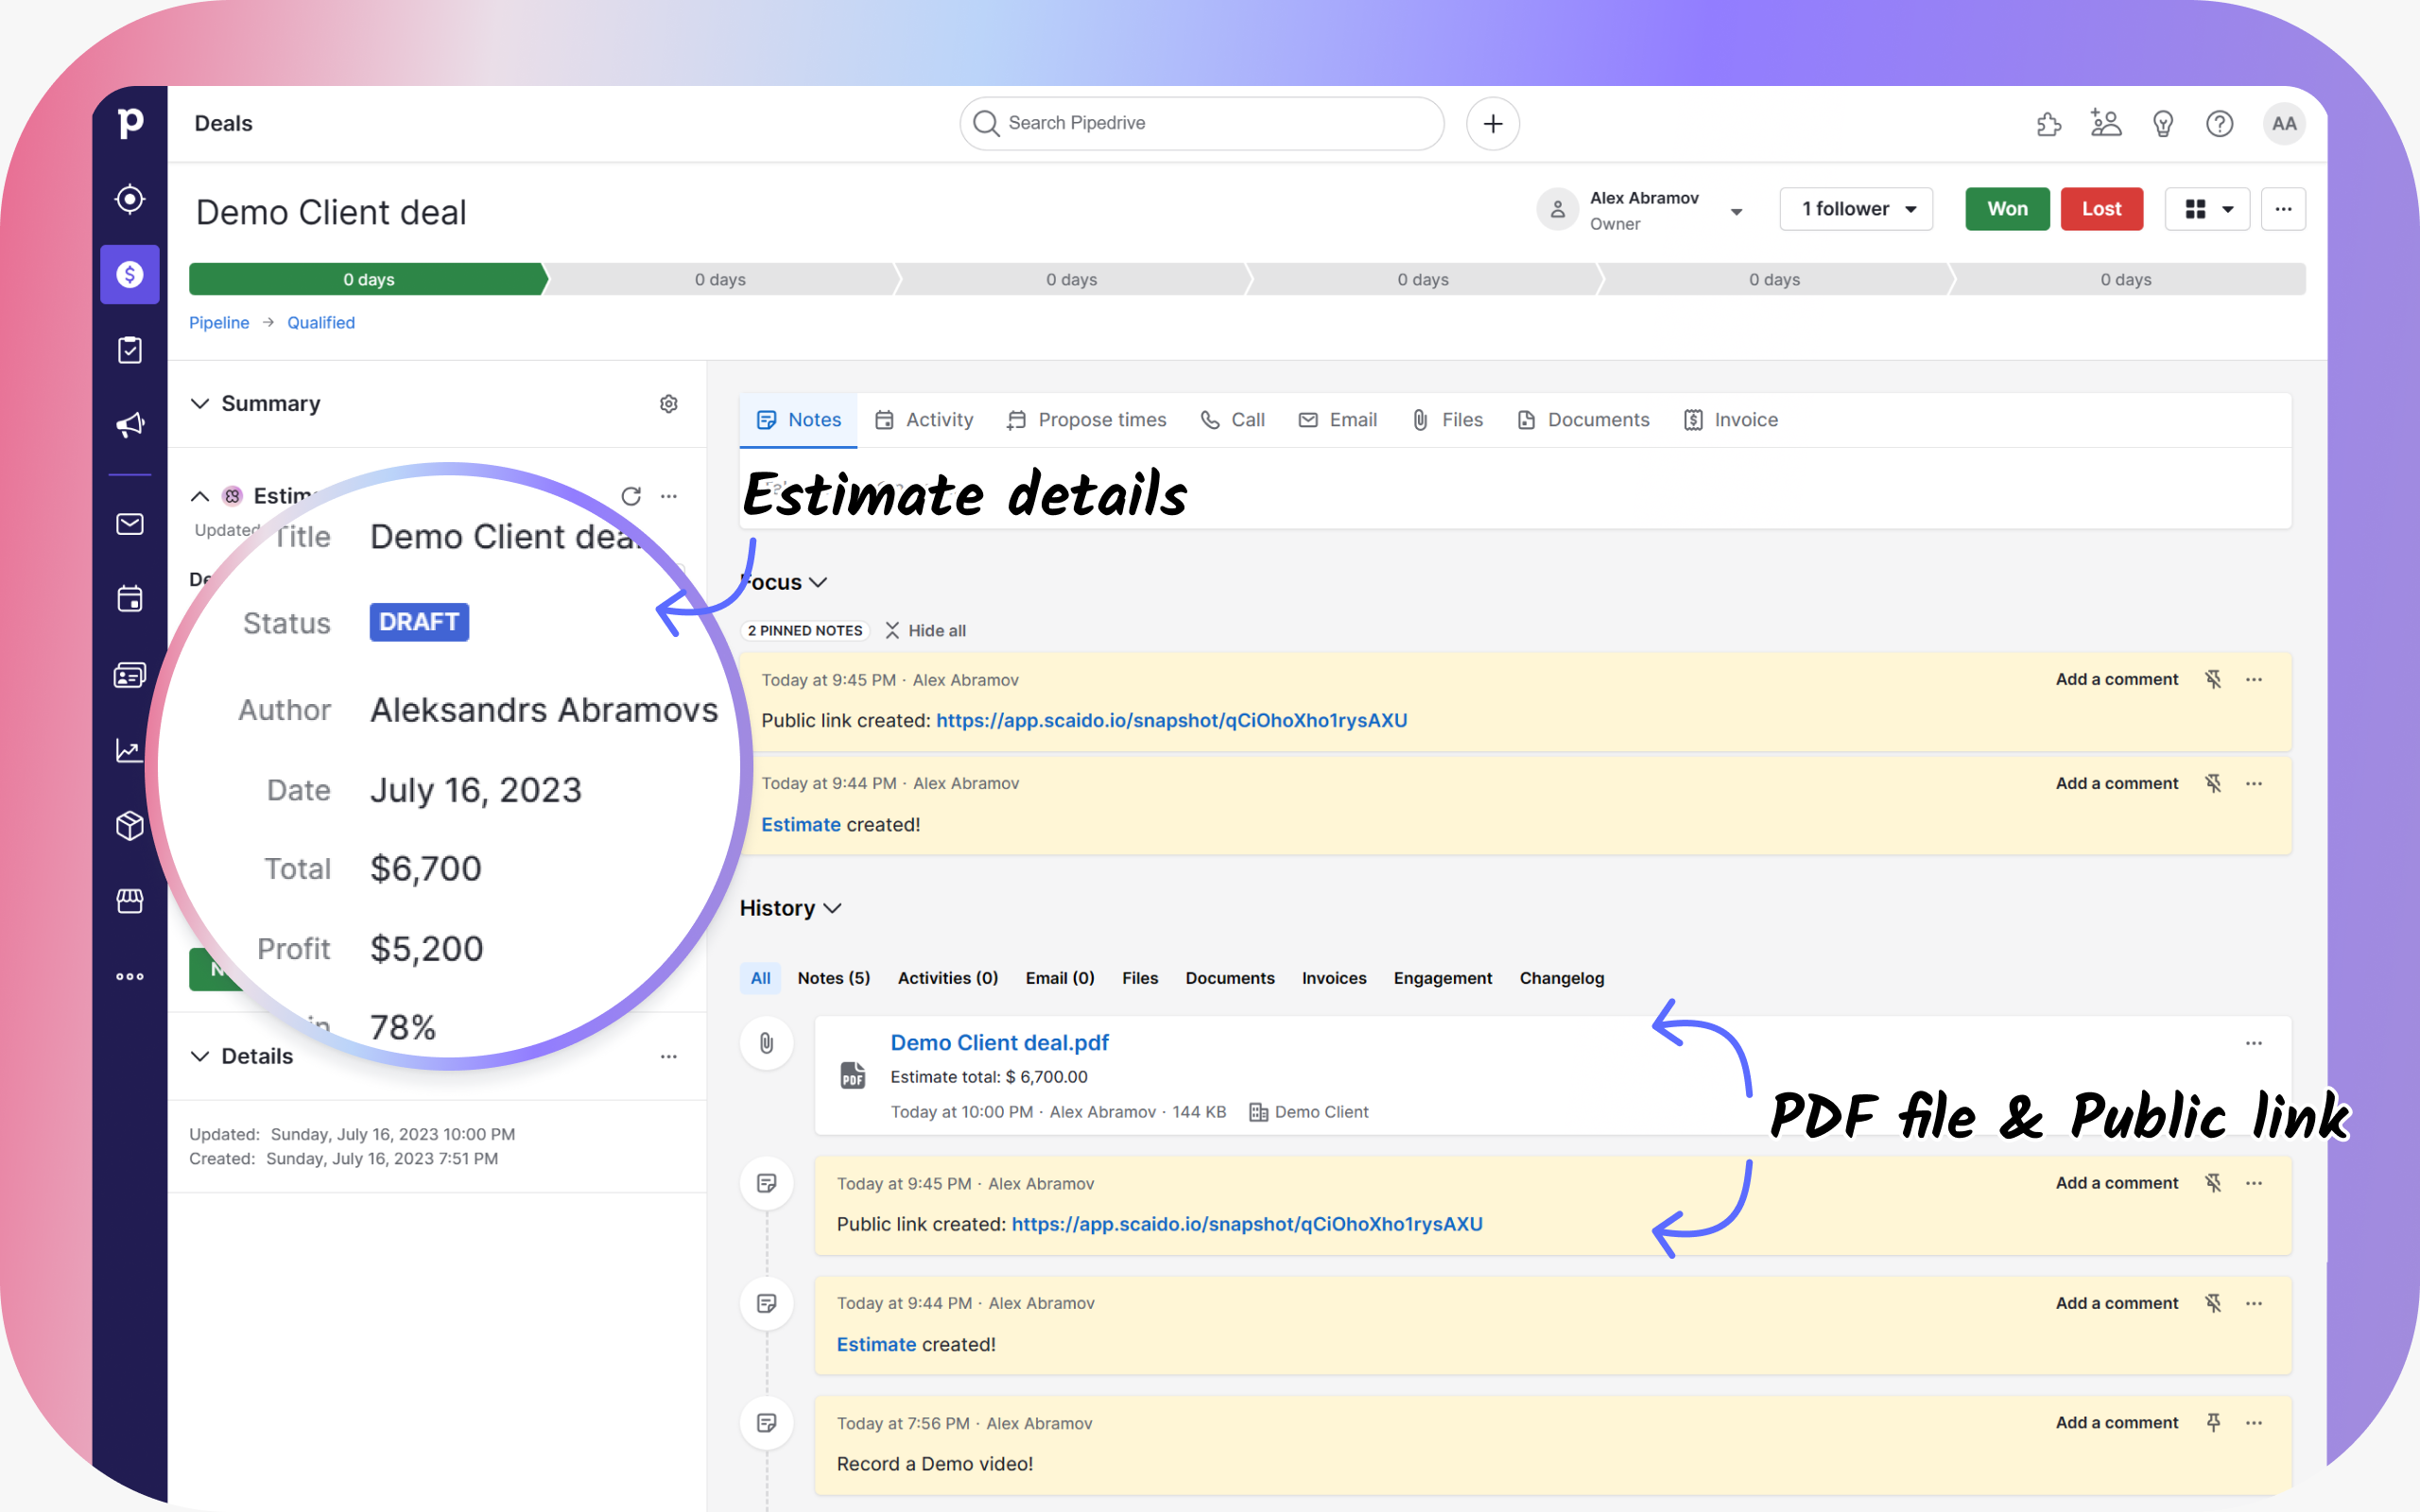Collapse the Estimate section chevron
2420x1512 pixels.
point(200,496)
